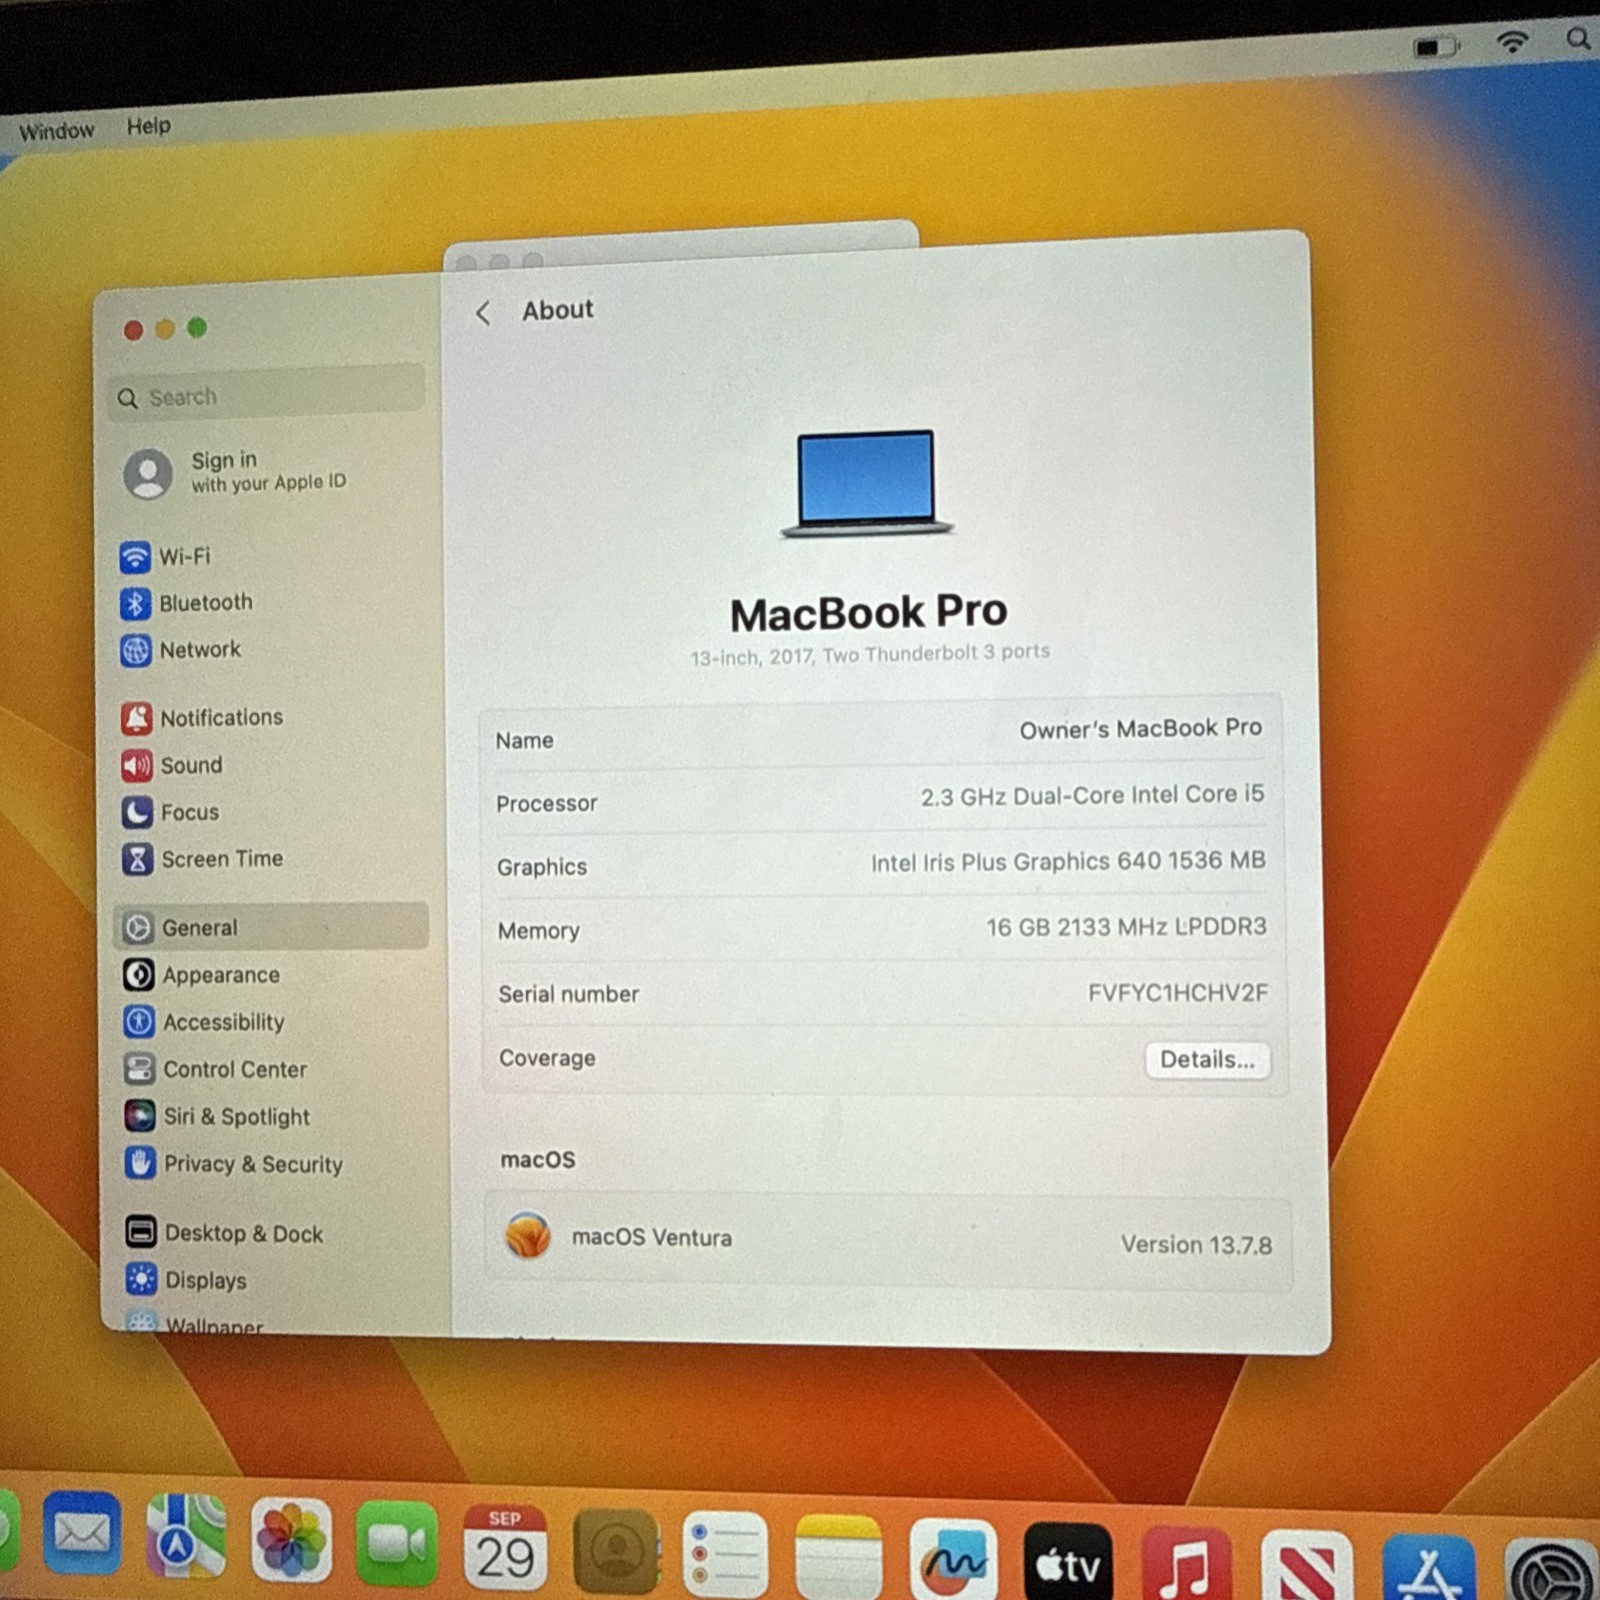Select Siri & Spotlight in the sidebar
Viewport: 1600px width, 1600px height.
[218, 1116]
